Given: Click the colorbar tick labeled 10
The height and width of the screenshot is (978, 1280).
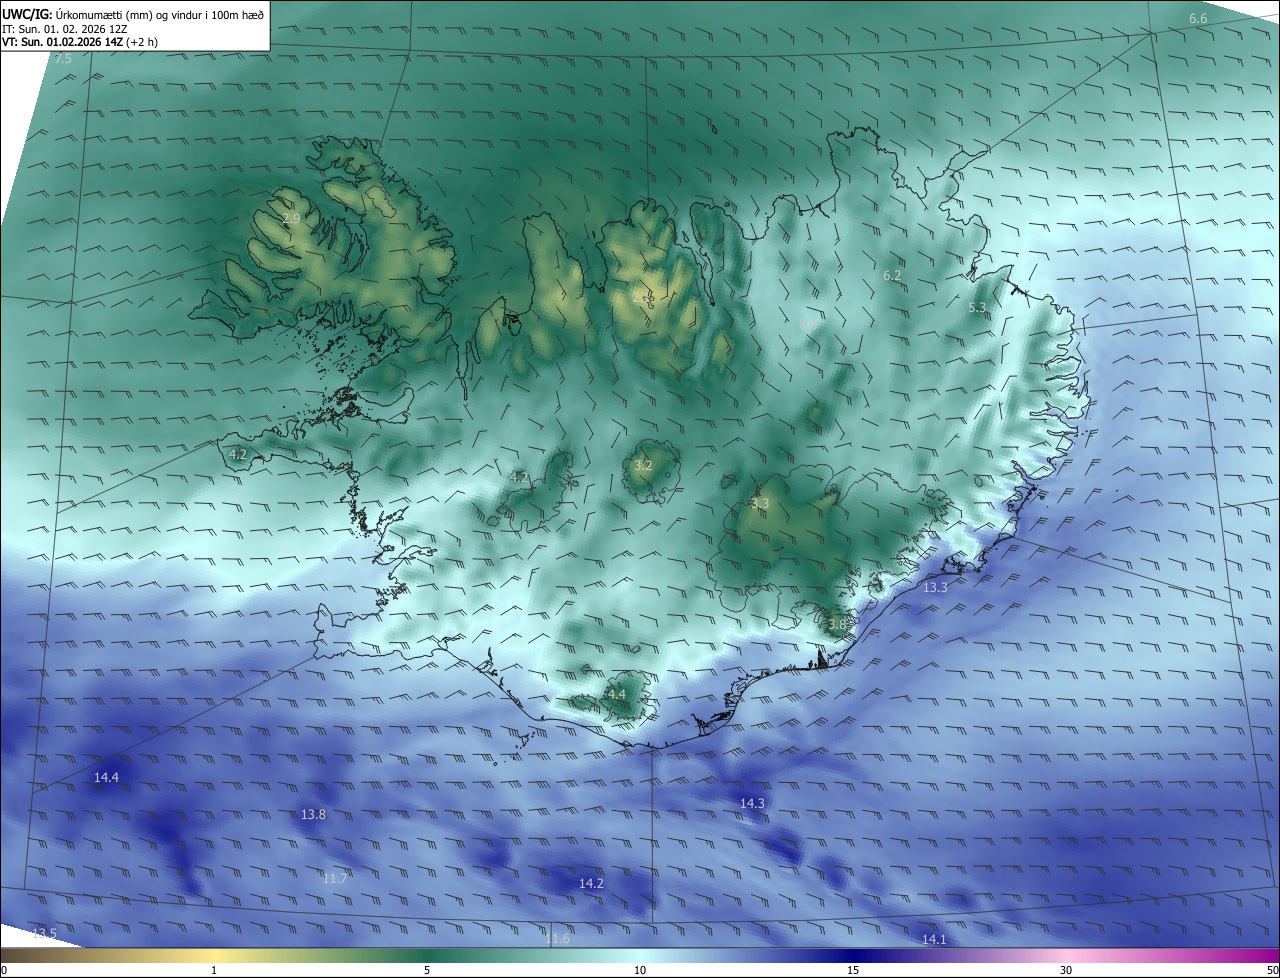Looking at the screenshot, I should (640, 970).
